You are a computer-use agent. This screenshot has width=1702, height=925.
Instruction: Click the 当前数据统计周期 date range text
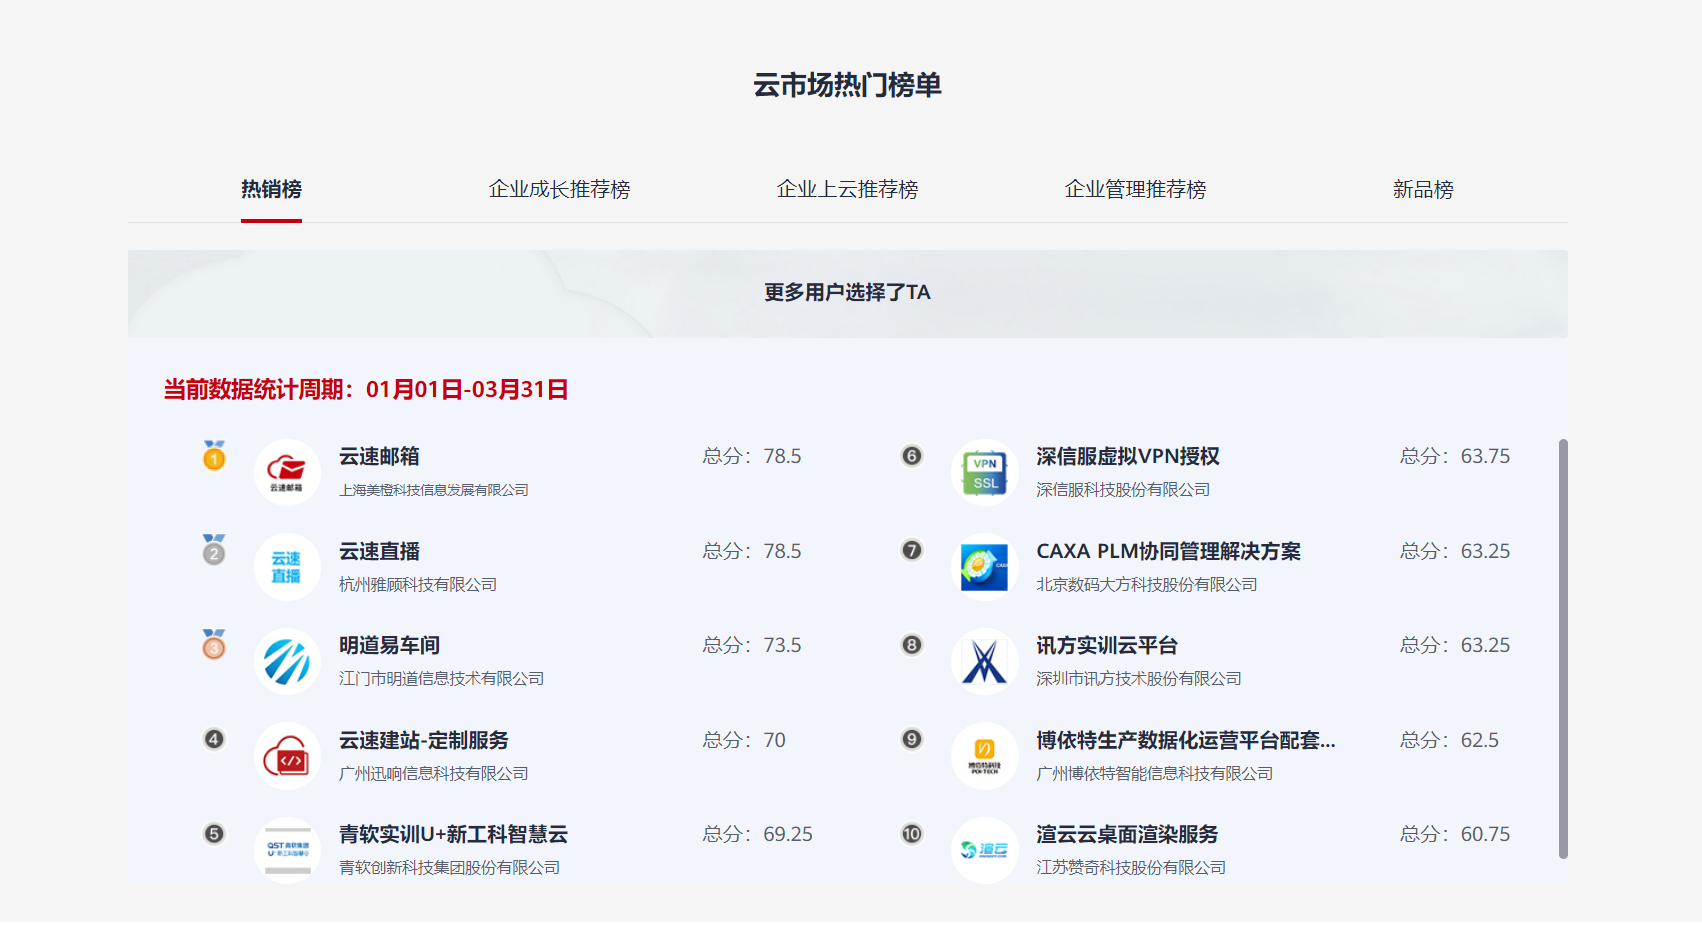(x=366, y=389)
